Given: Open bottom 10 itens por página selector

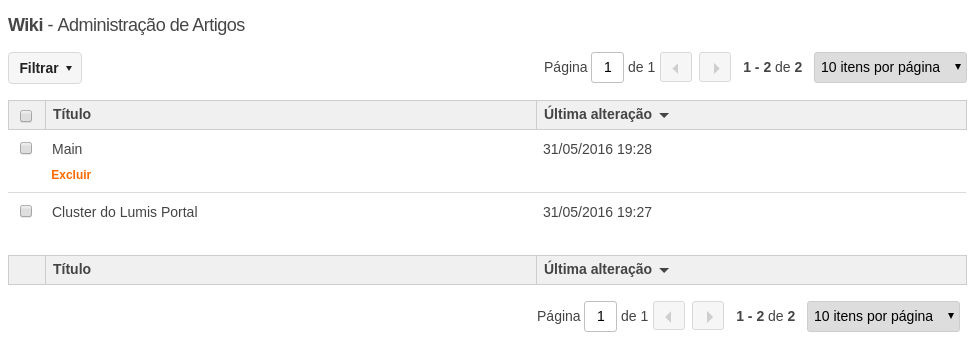Looking at the screenshot, I should (x=883, y=316).
